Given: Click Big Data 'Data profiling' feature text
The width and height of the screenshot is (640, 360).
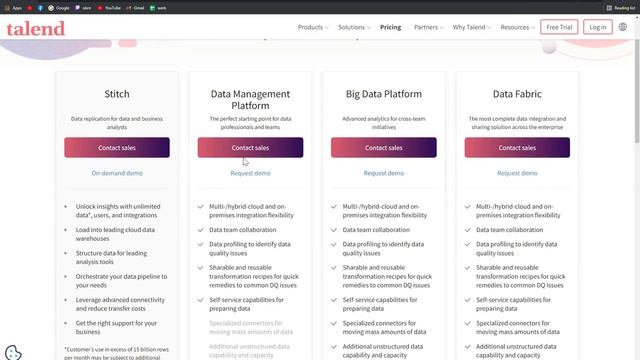Looking at the screenshot, I should tap(383, 249).
